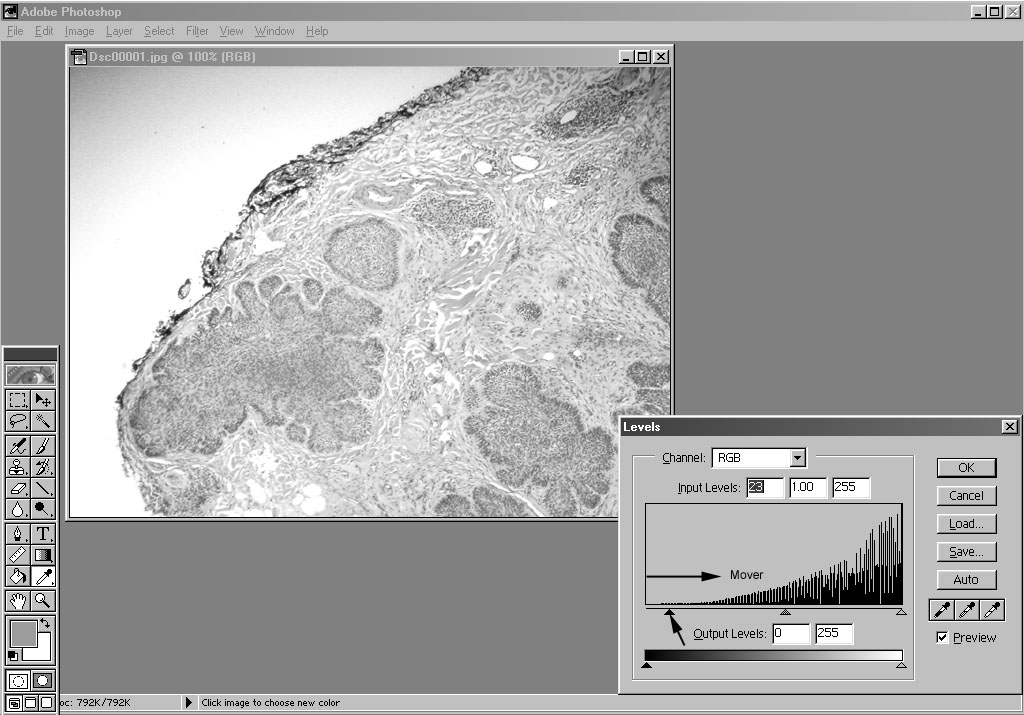Pick the Lasso tool in toolbox
The width and height of the screenshot is (1024, 715).
18,422
